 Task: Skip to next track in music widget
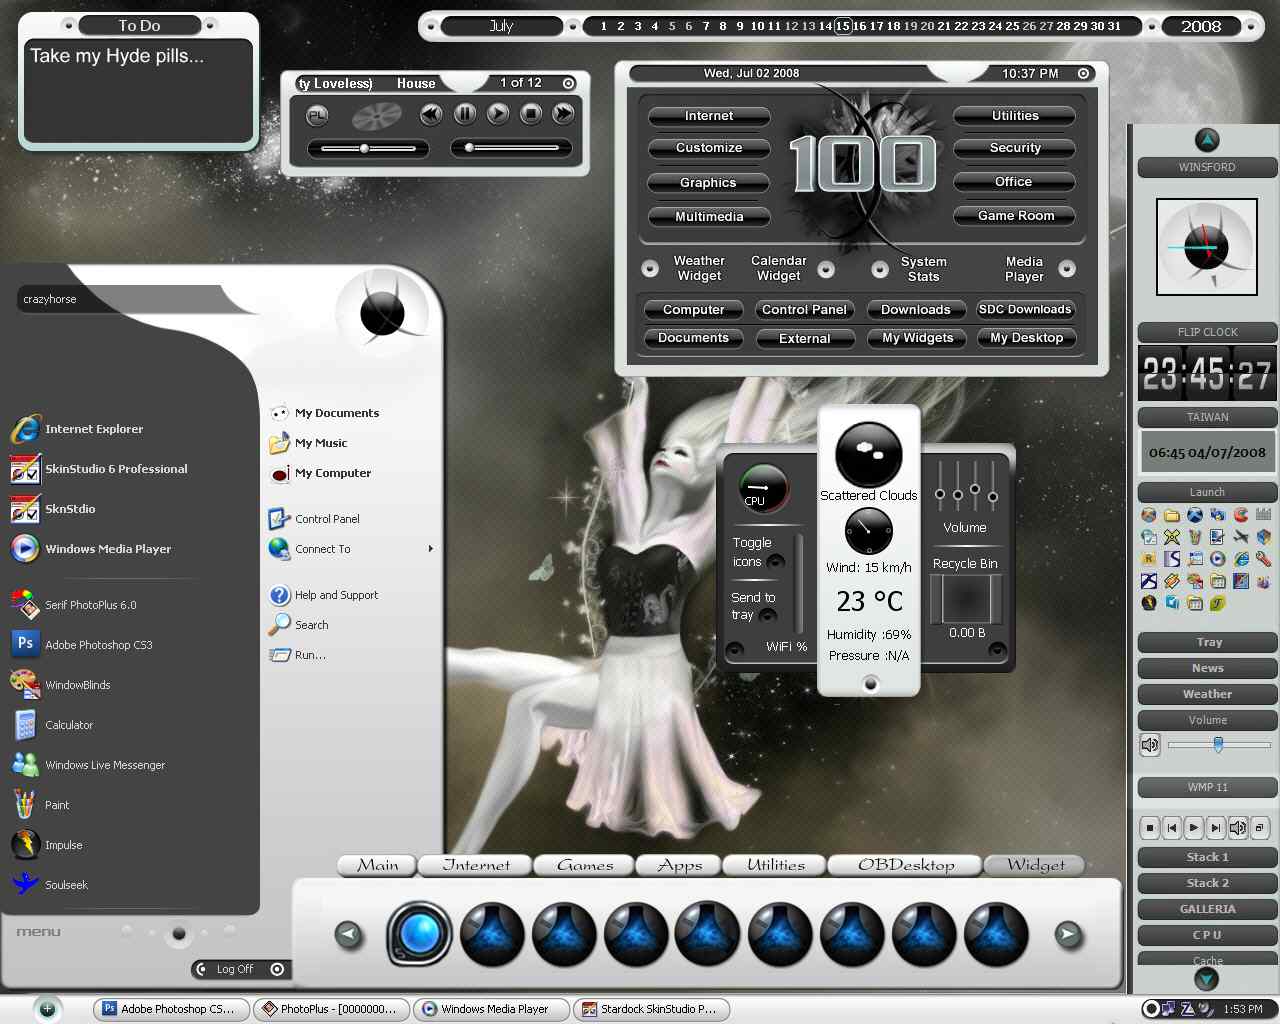click(563, 114)
